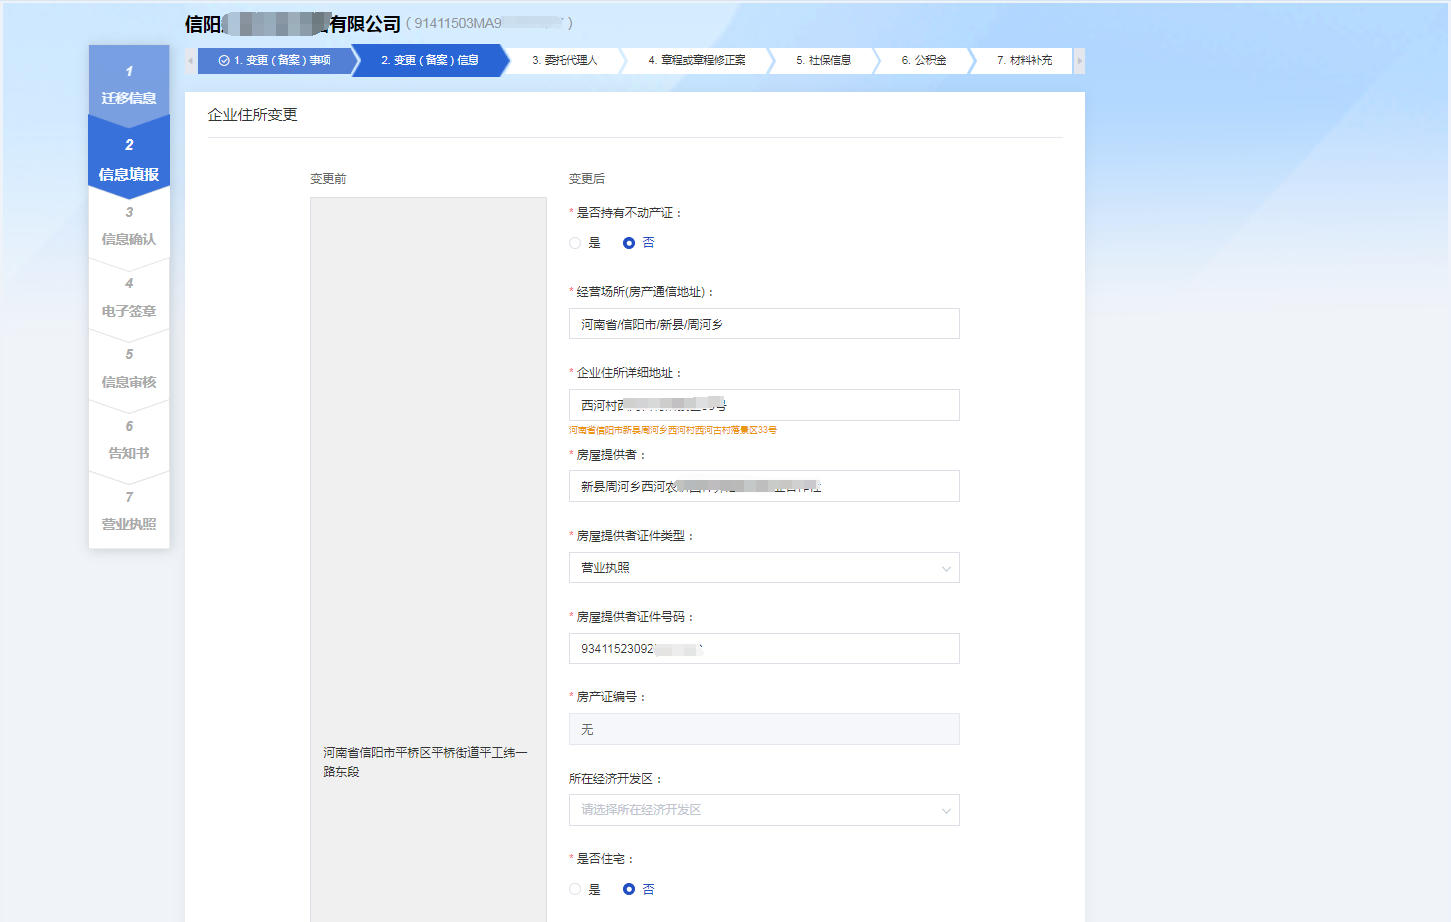Click the 经营场所 address field
This screenshot has height=922, width=1451.
tap(764, 324)
